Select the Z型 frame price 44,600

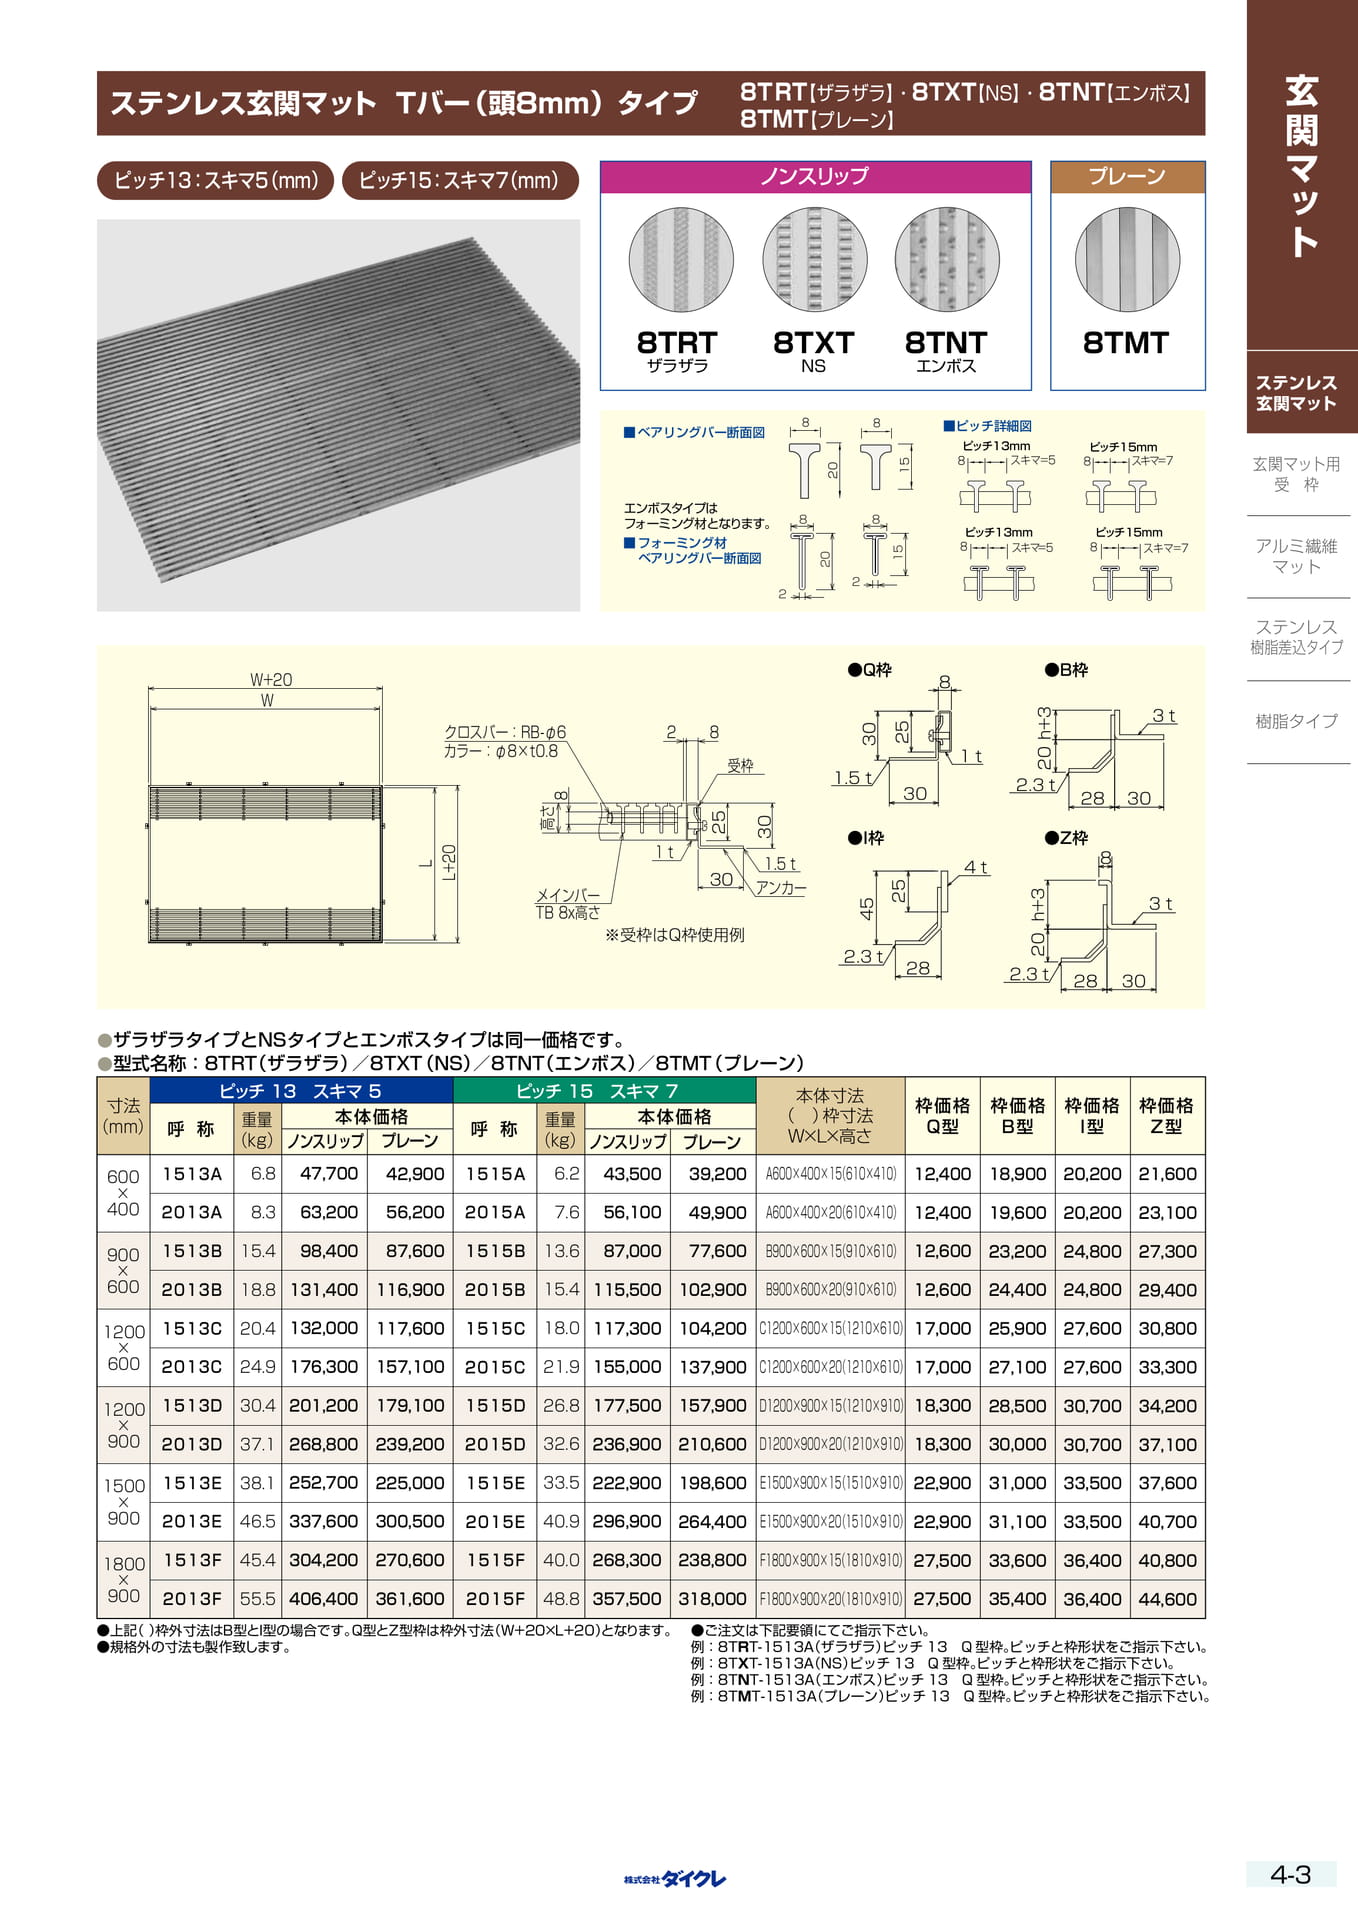click(x=1167, y=1599)
